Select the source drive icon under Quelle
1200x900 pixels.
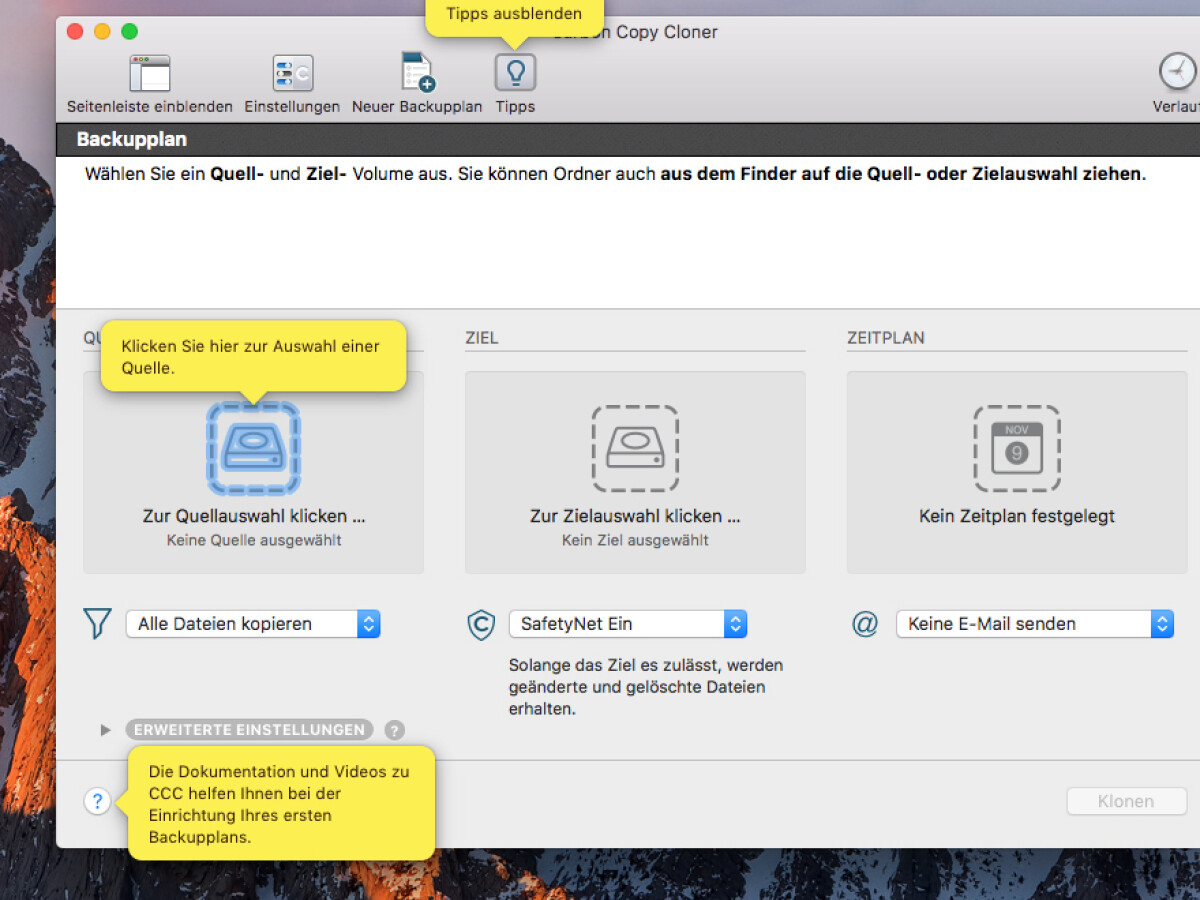point(252,449)
